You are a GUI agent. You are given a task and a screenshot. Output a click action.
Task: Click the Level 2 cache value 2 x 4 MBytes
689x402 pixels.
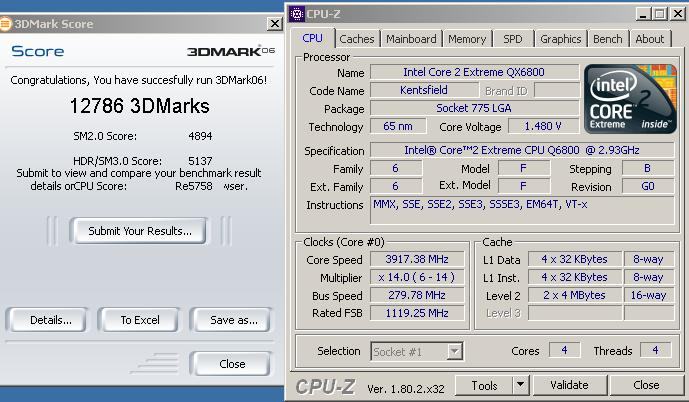pyautogui.click(x=575, y=295)
